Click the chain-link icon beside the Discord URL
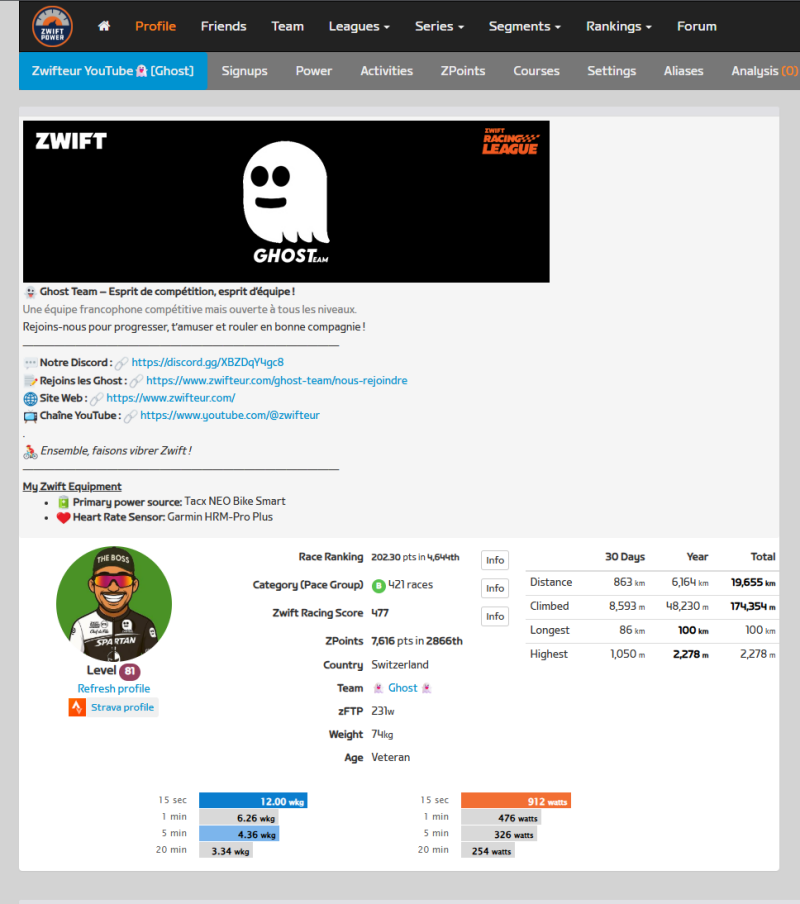The height and width of the screenshot is (904, 800). click(121, 363)
